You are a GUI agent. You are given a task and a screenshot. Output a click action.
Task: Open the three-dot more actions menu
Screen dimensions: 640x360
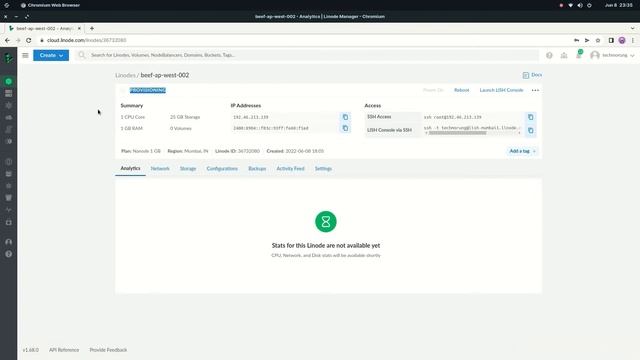click(x=536, y=90)
